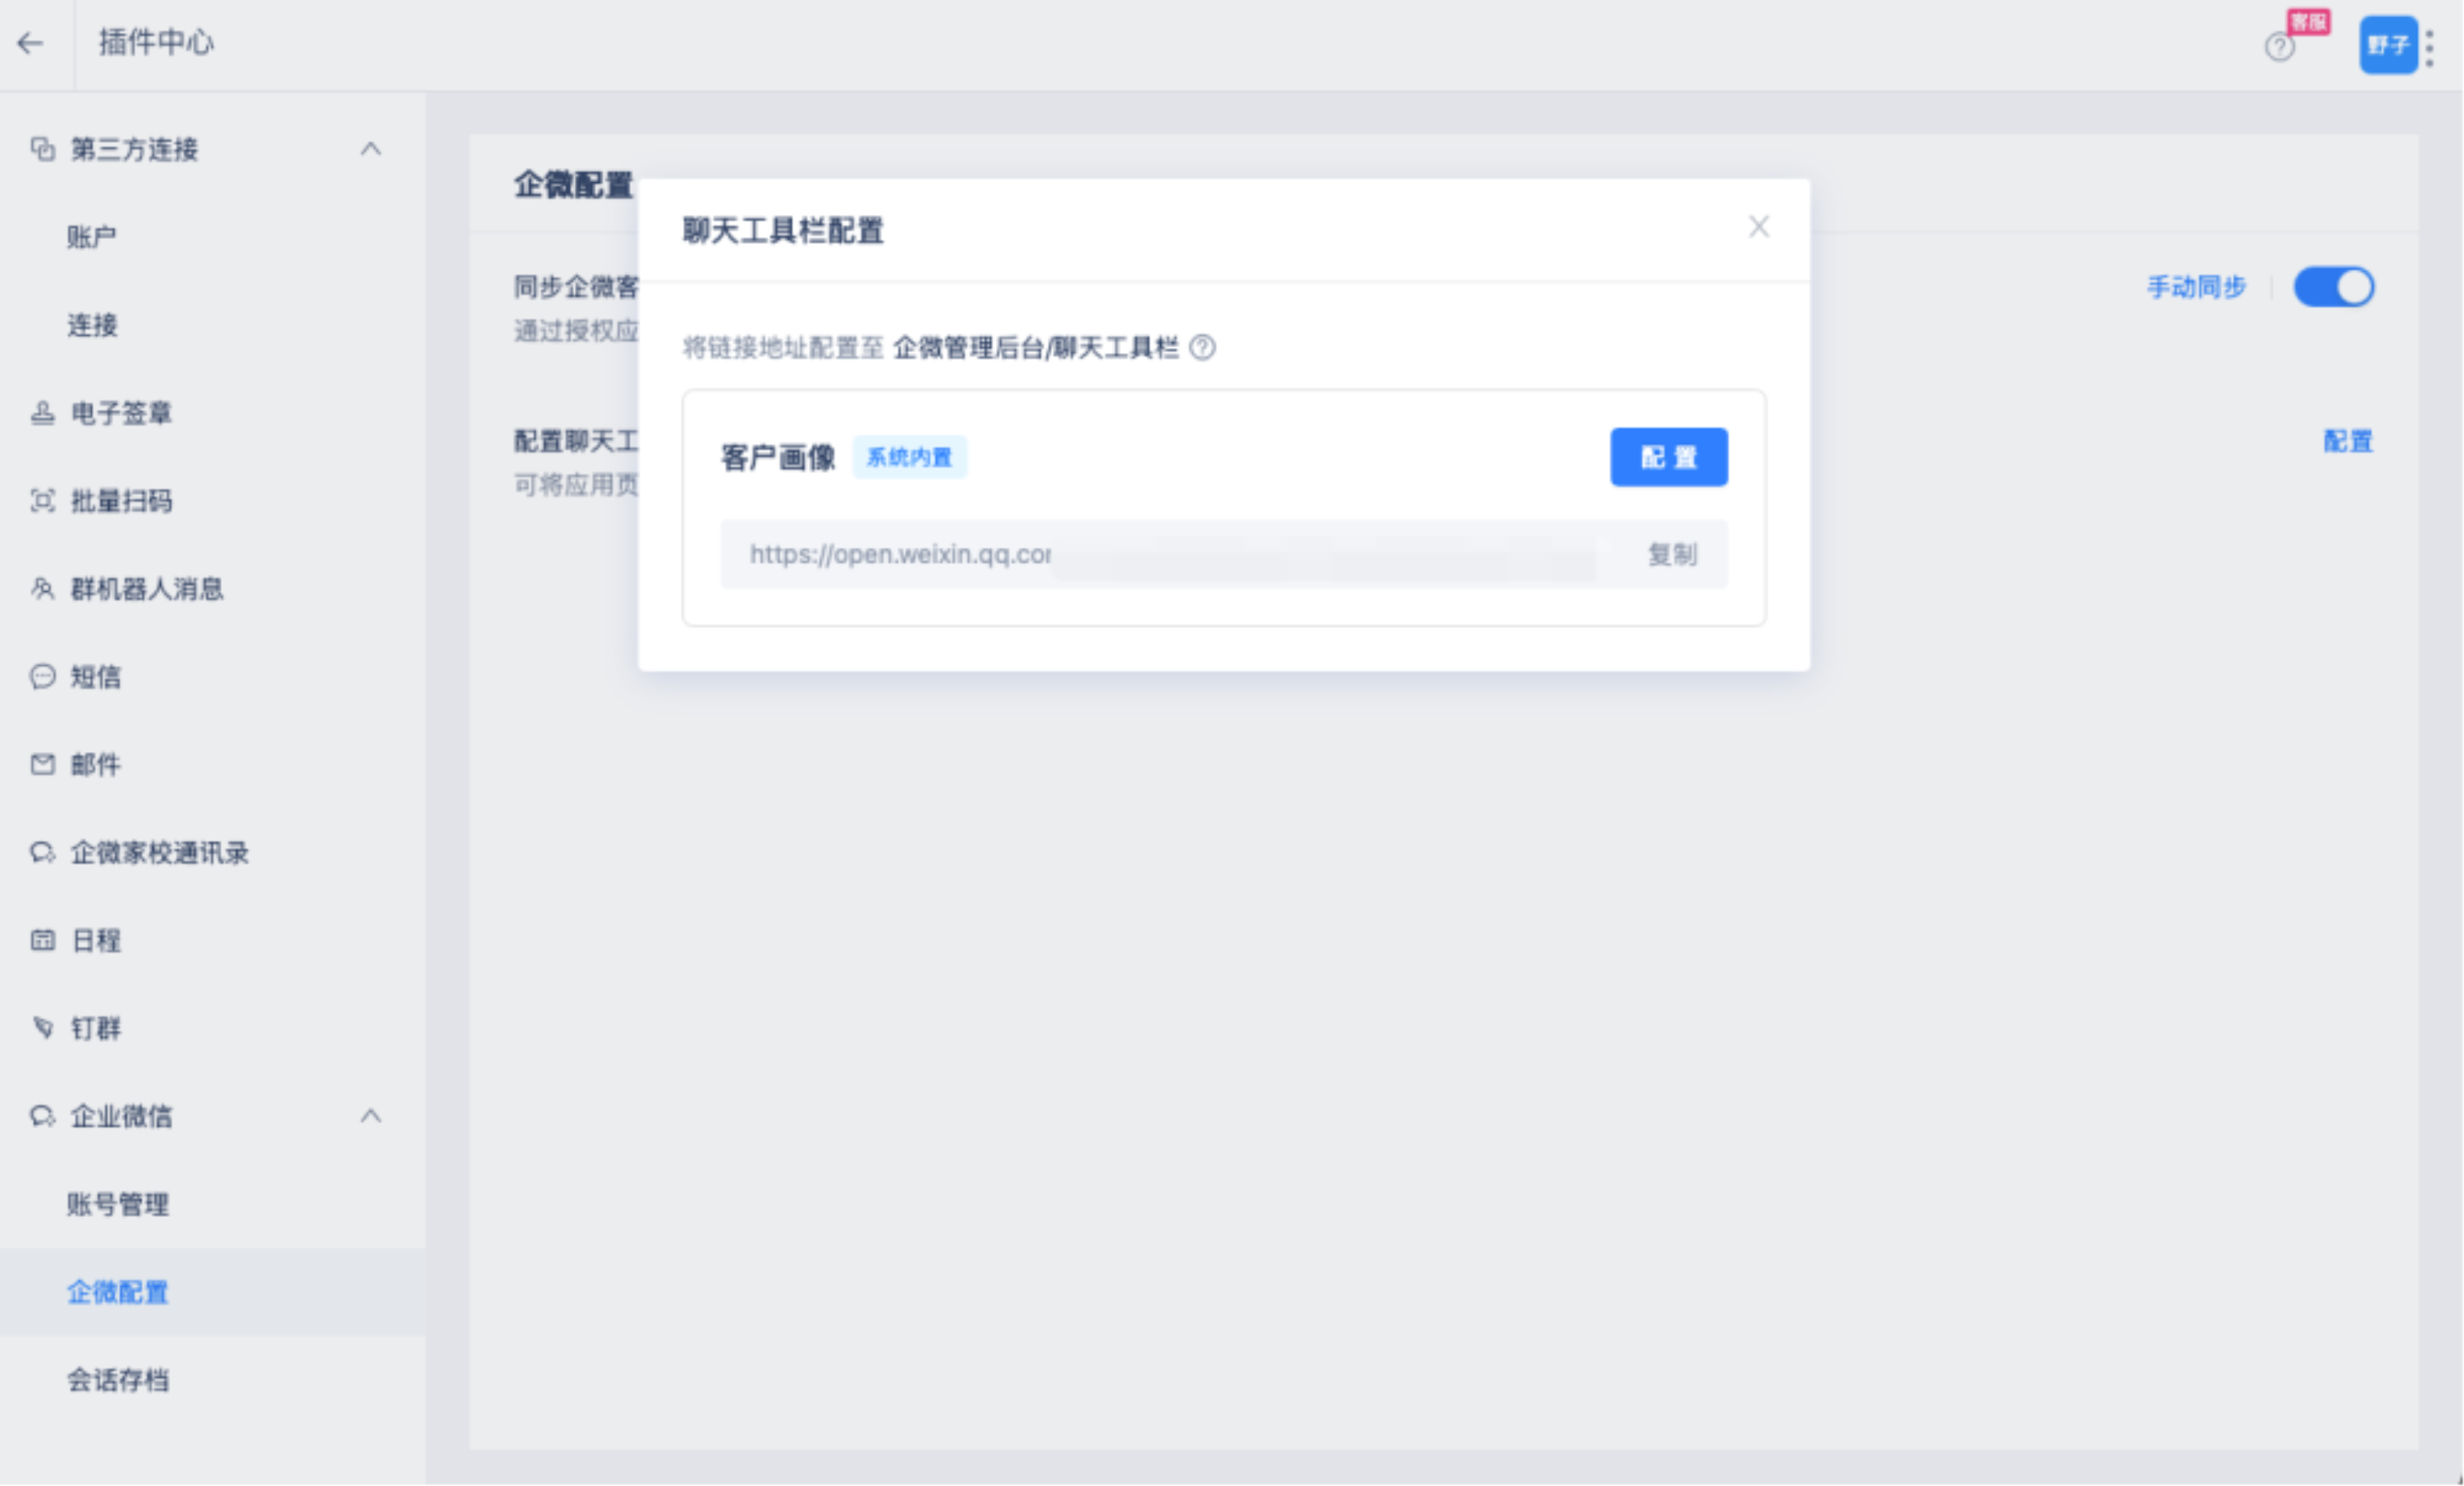Open the 邮件 menu item
The width and height of the screenshot is (2464, 1486).
pos(96,765)
